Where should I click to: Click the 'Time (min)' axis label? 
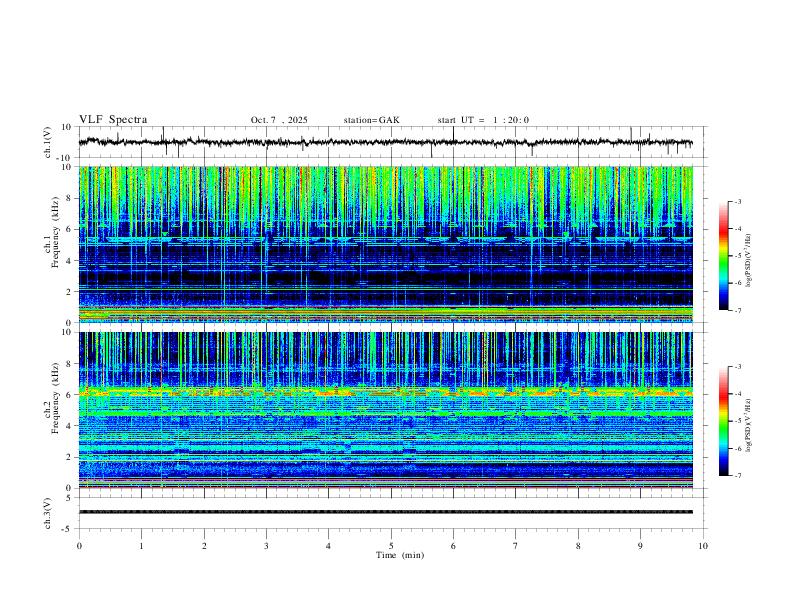[x=400, y=555]
